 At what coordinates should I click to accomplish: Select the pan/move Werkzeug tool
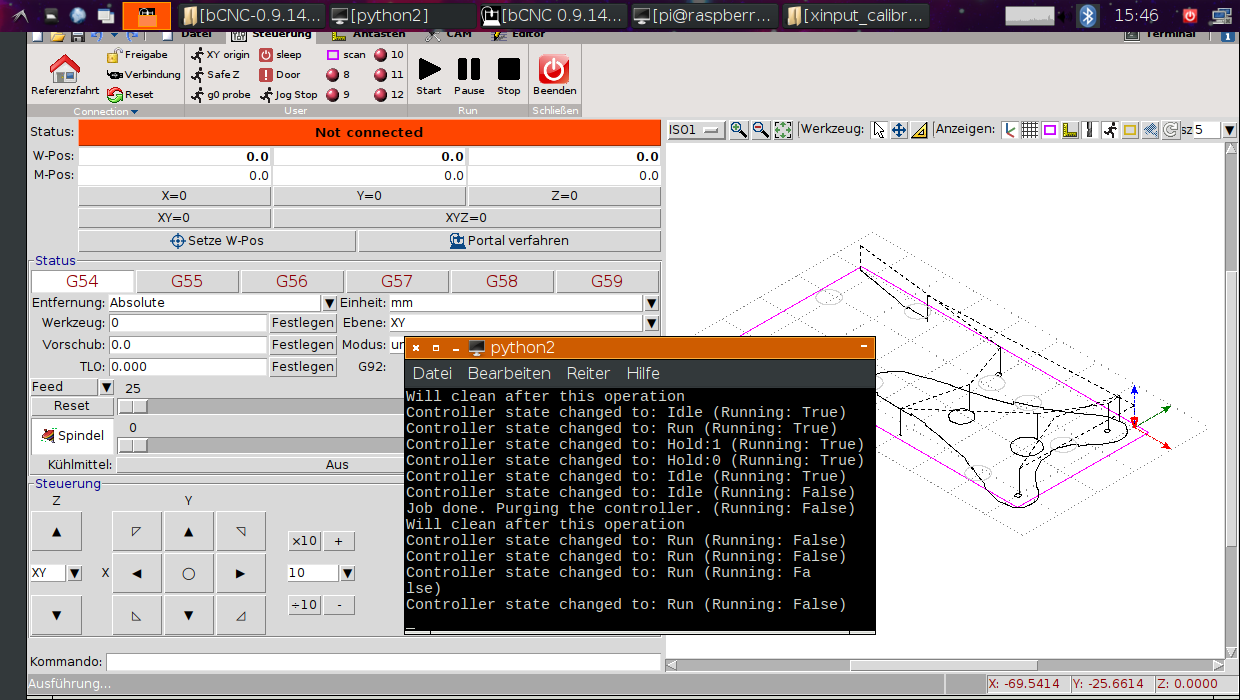[x=899, y=130]
